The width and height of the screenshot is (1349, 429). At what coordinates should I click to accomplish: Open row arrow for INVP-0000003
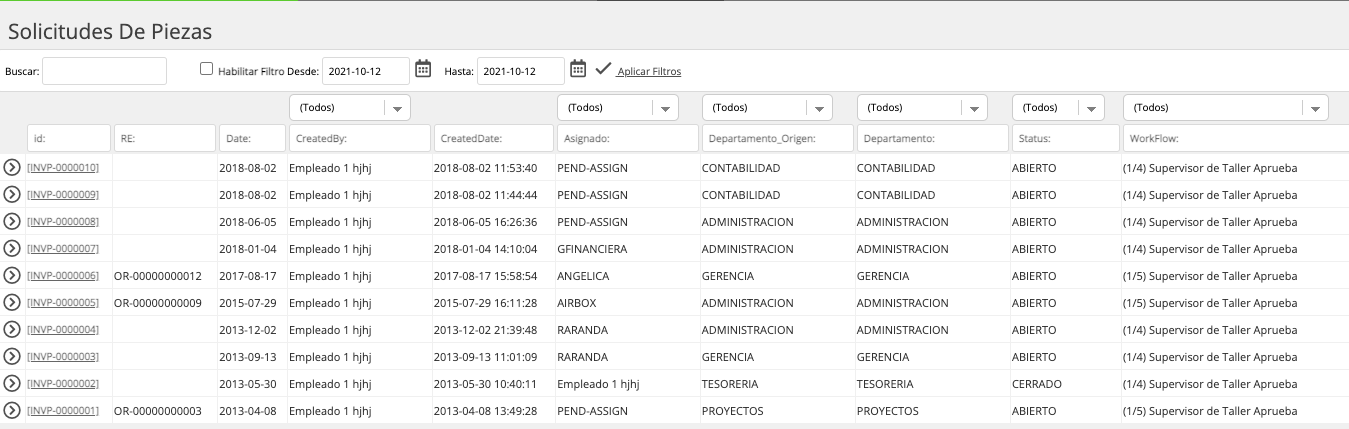click(12, 357)
